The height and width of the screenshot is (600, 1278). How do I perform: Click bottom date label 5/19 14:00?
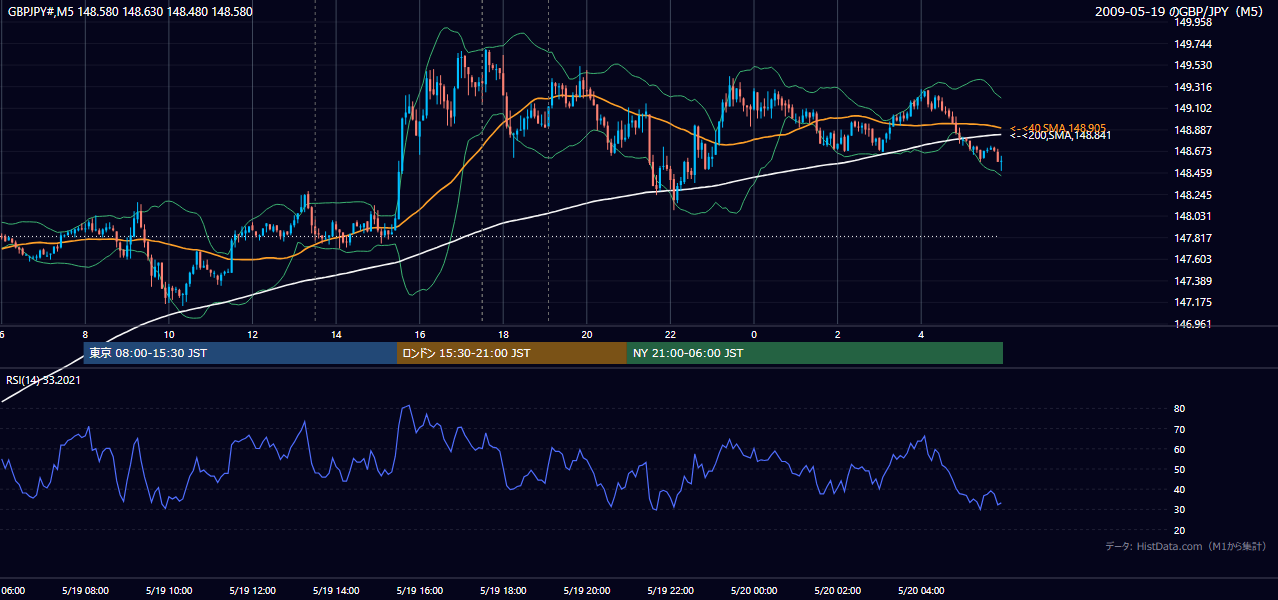point(336,590)
